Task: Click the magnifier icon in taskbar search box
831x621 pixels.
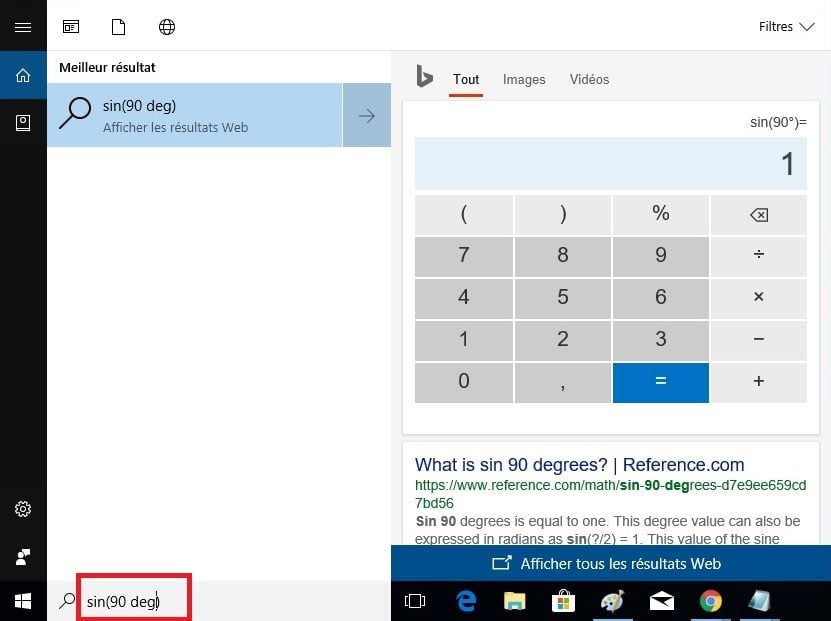Action: [67, 601]
